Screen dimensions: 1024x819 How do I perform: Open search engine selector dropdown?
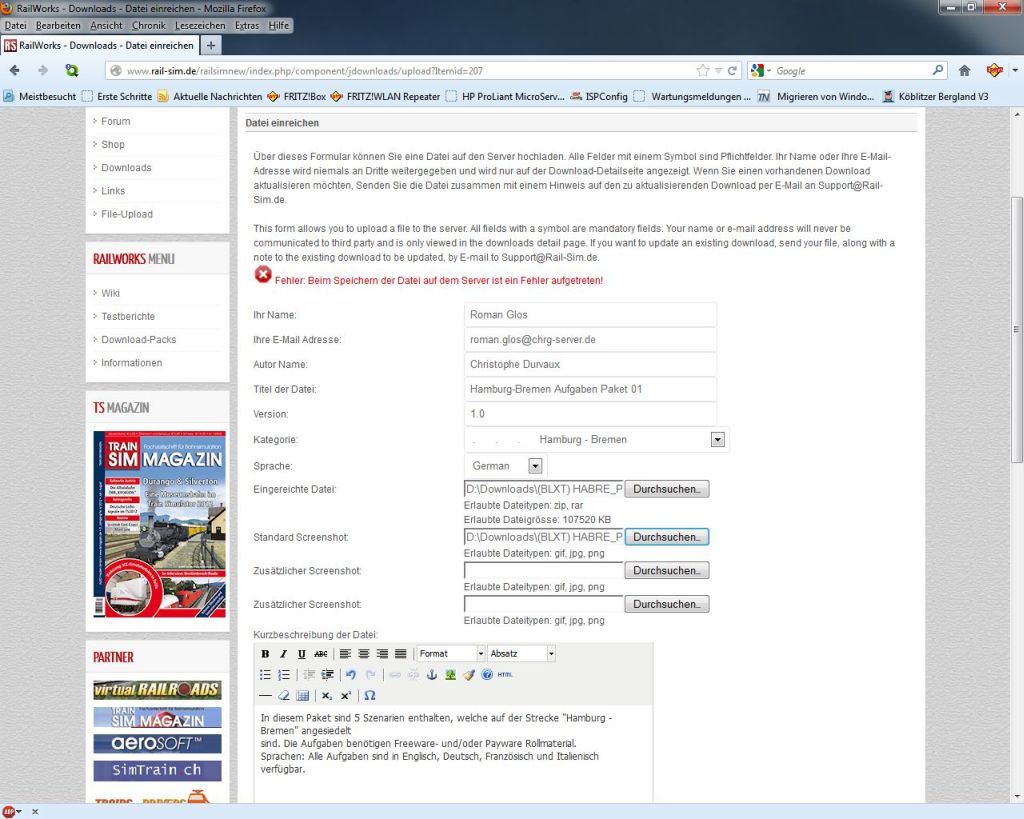coord(761,71)
